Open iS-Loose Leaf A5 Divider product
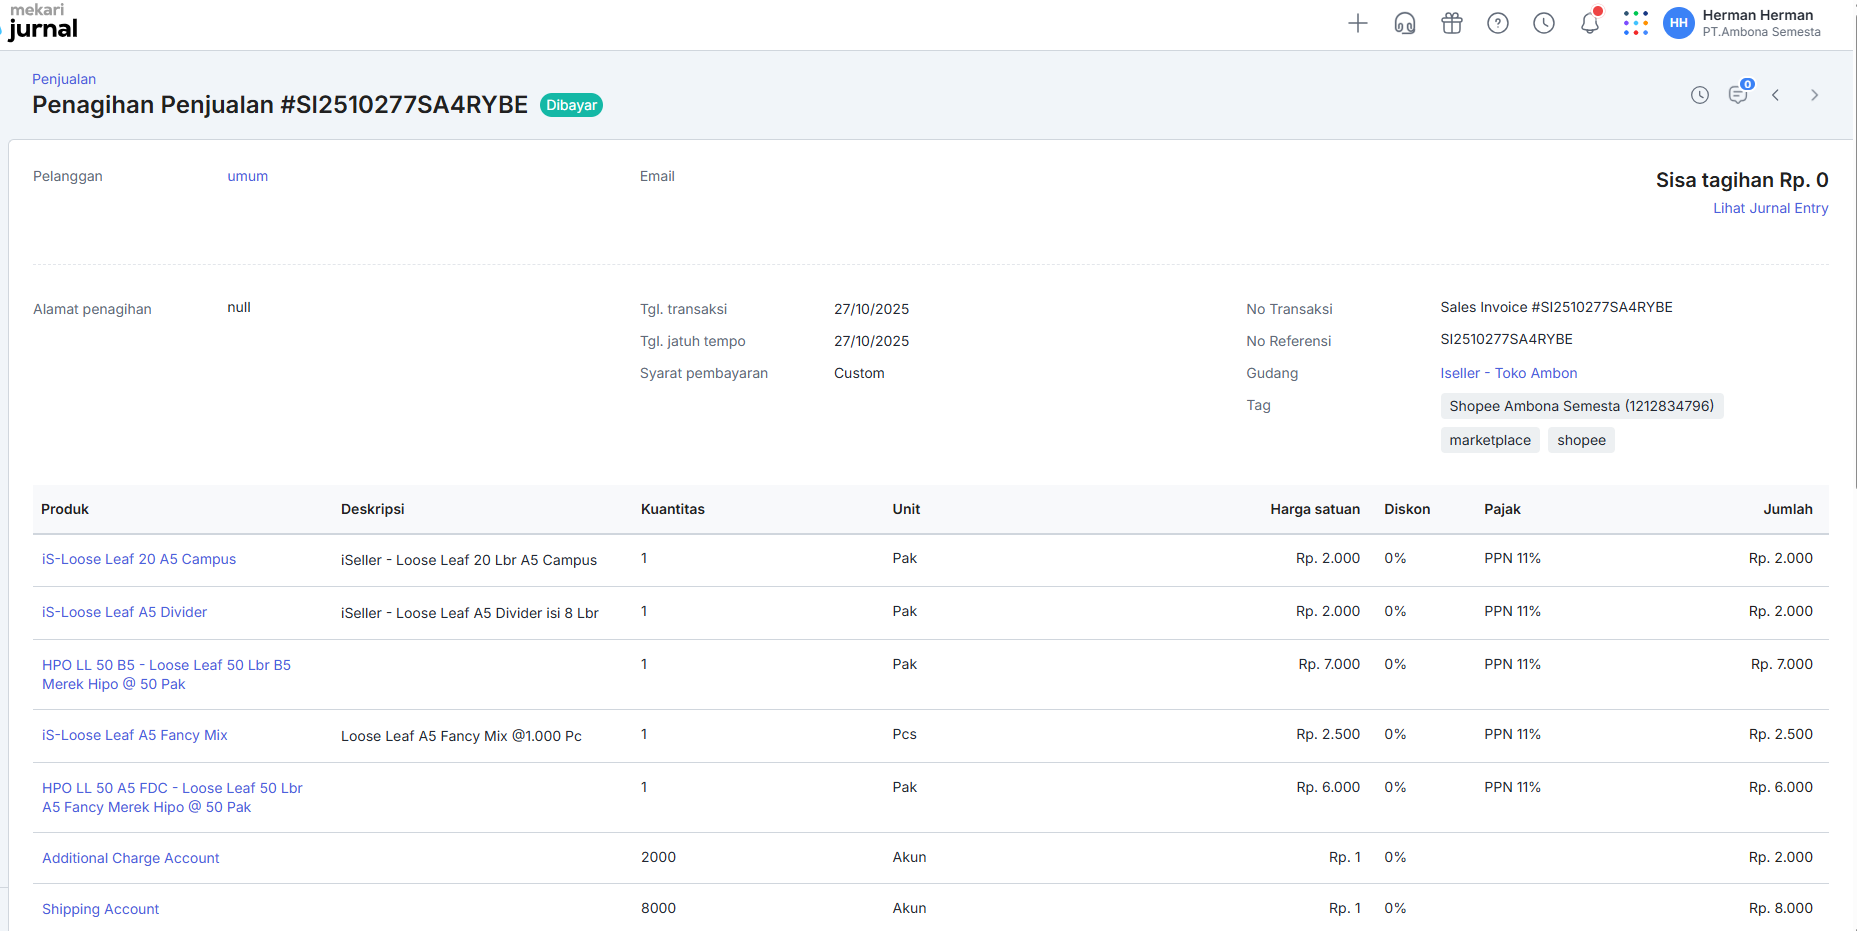Image resolution: width=1857 pixels, height=931 pixels. (124, 612)
